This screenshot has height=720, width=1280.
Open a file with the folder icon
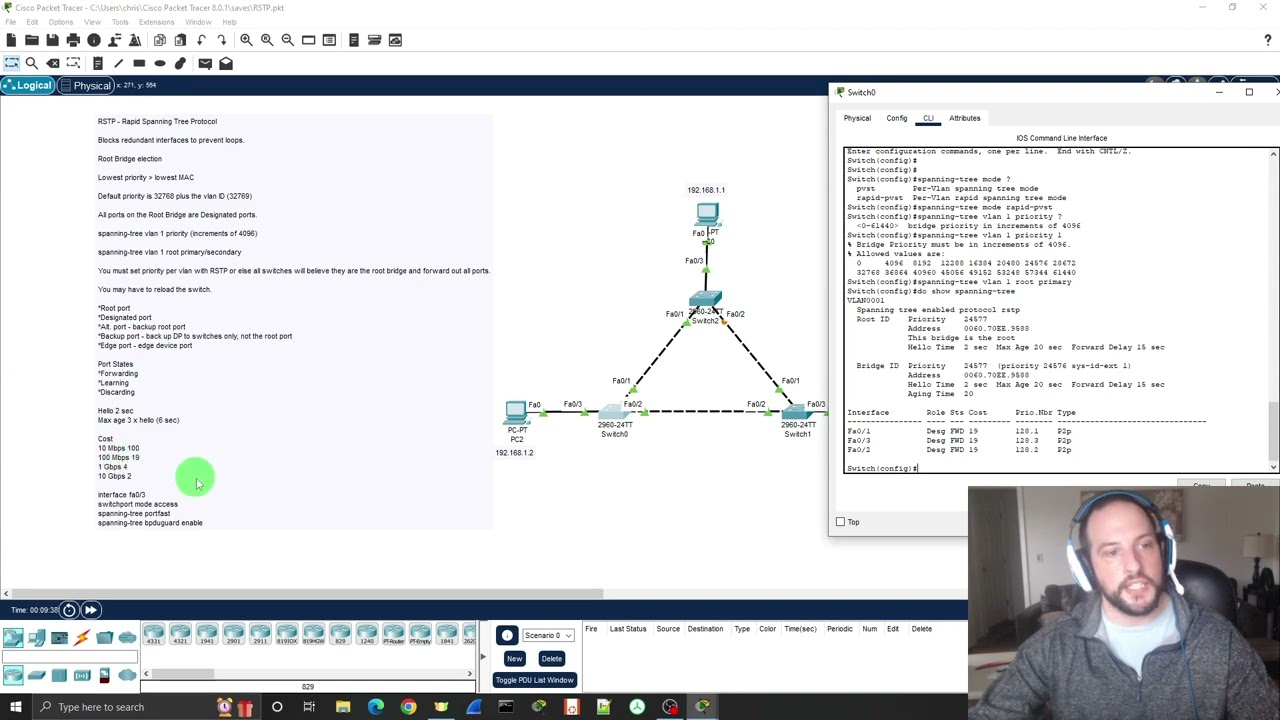pos(32,40)
